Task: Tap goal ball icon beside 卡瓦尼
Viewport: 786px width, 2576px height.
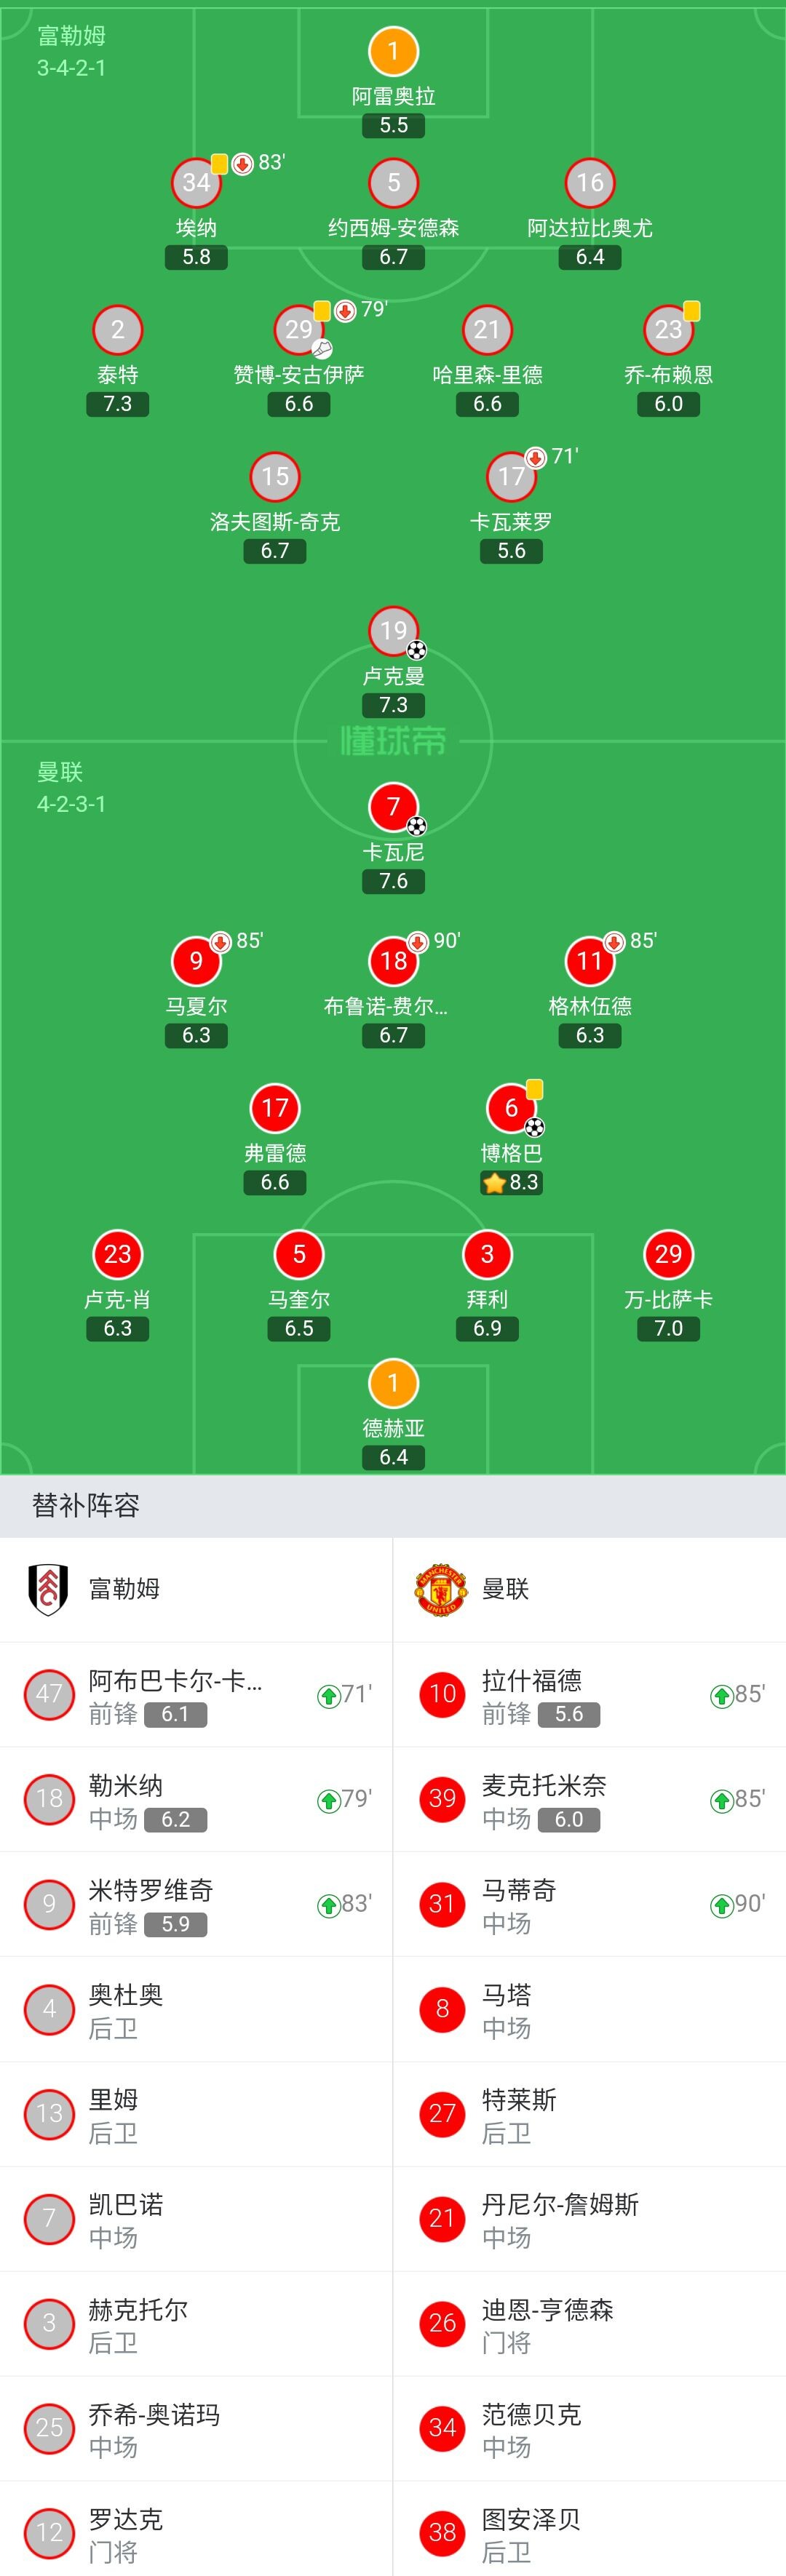Action: tap(417, 826)
